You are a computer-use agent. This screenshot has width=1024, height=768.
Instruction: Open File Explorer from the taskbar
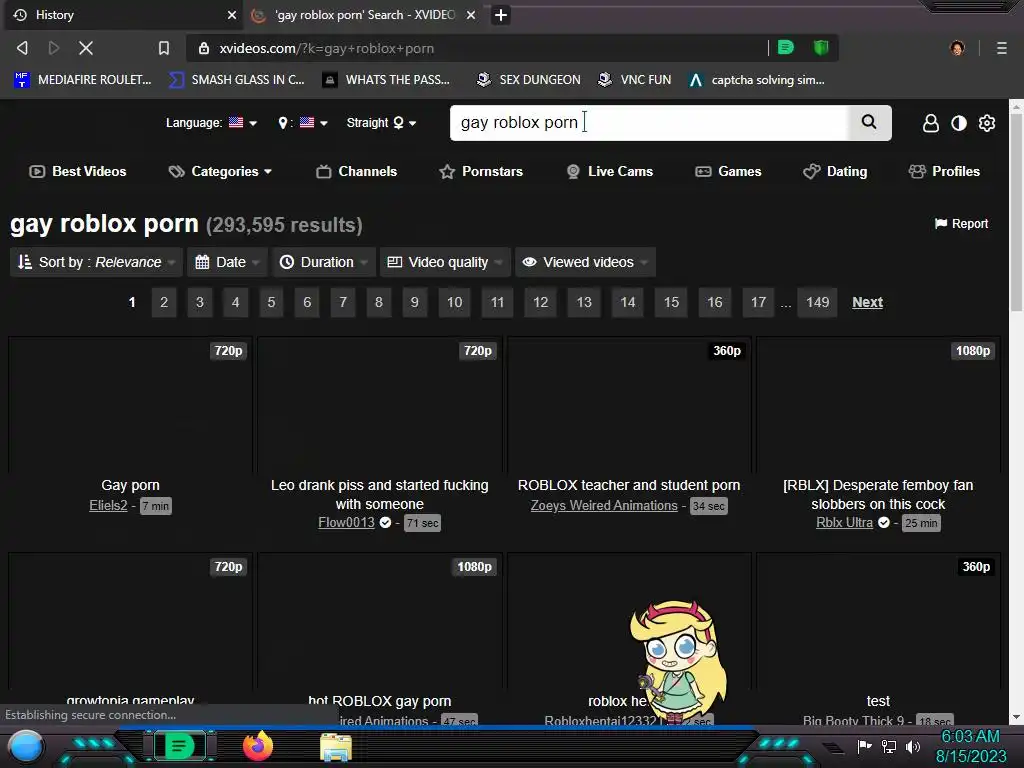[336, 748]
